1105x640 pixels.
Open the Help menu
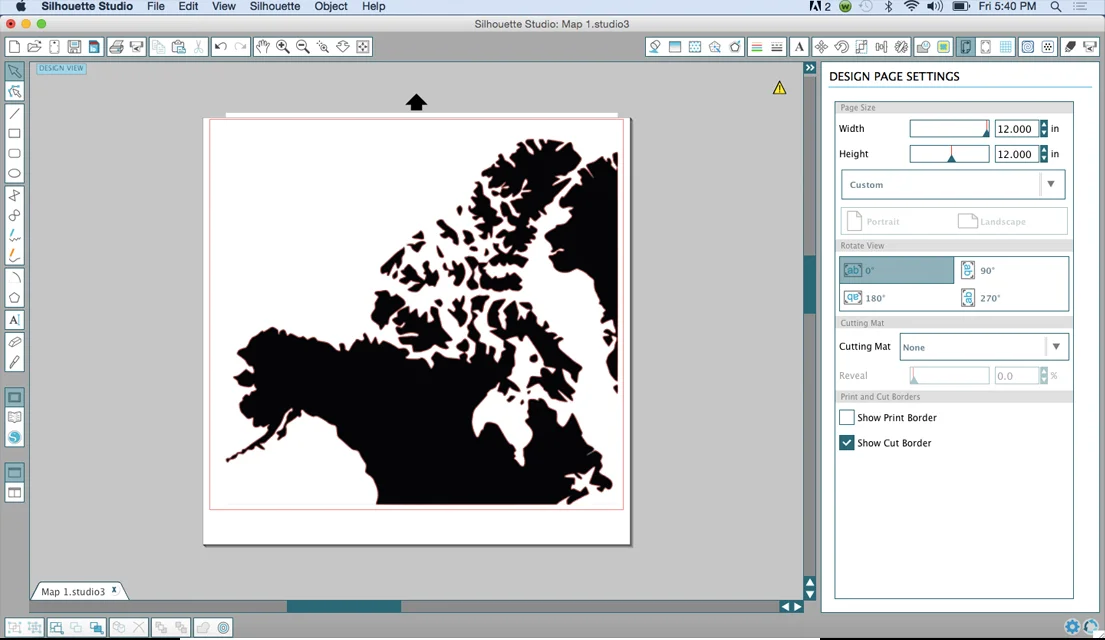pyautogui.click(x=374, y=6)
